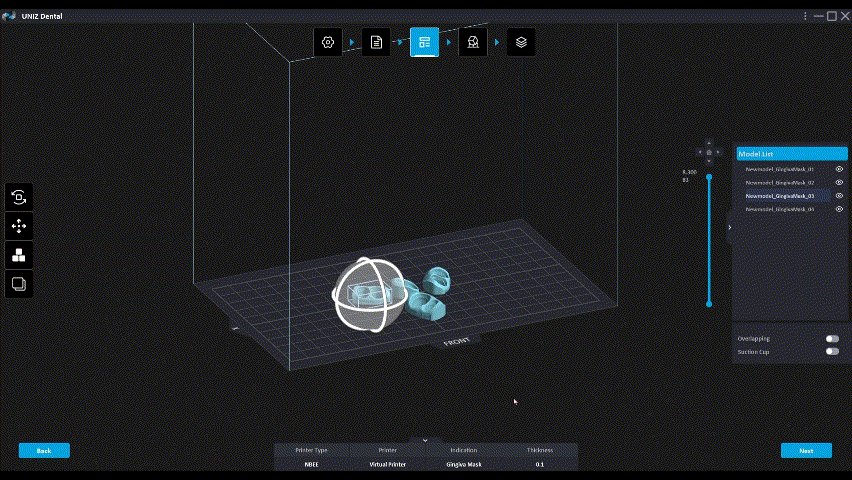The width and height of the screenshot is (852, 480).
Task: Click the Next button
Action: click(x=806, y=451)
